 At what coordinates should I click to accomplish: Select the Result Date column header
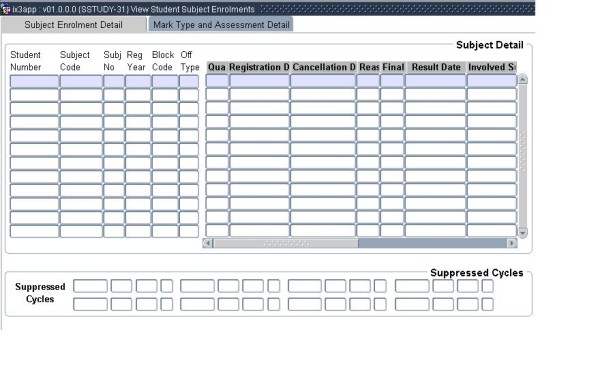(x=436, y=67)
